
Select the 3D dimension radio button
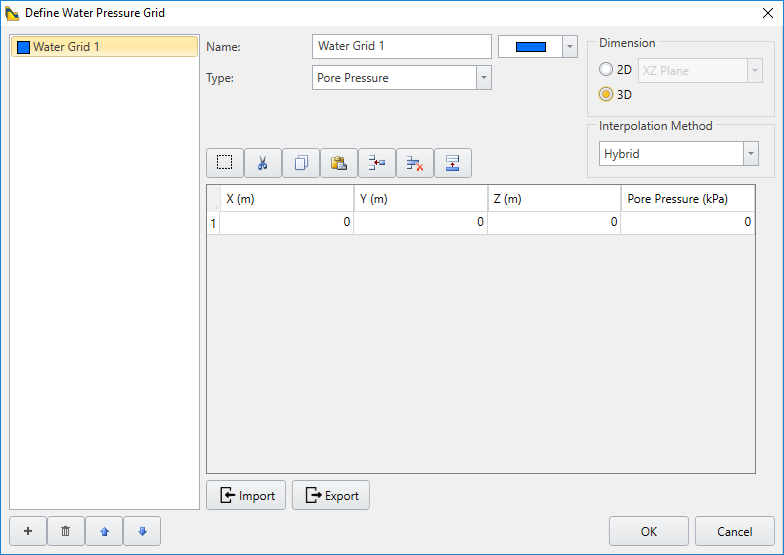click(606, 94)
